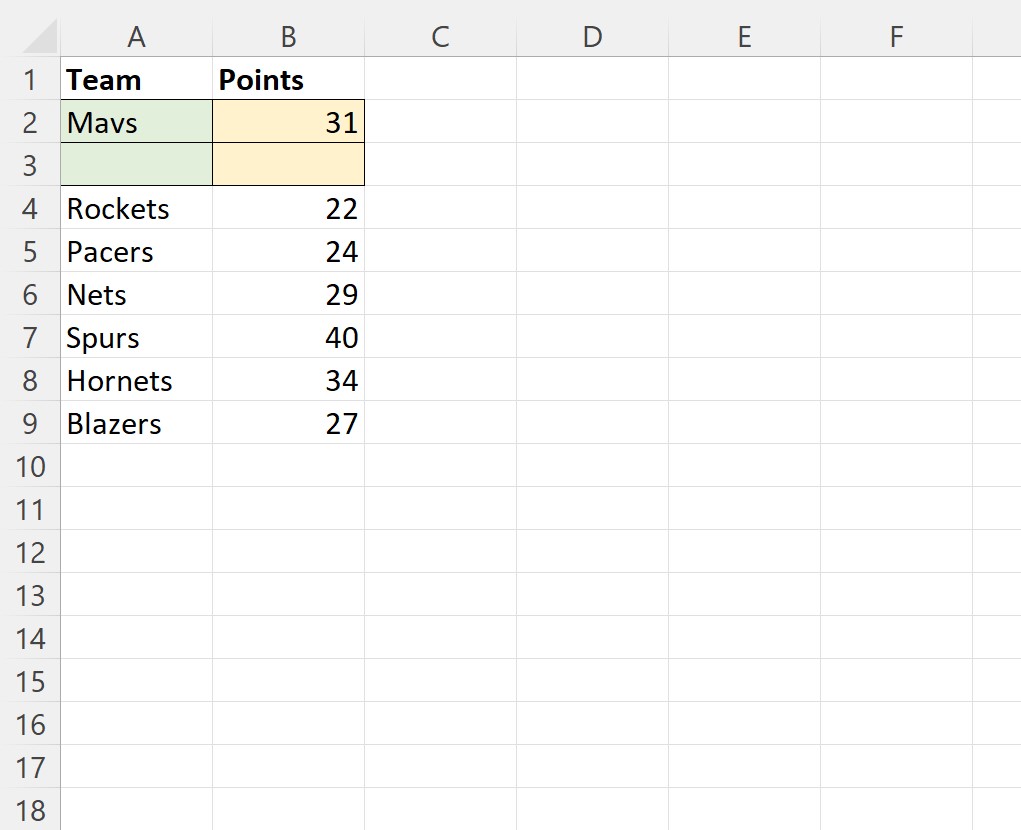
Task: Click the Select All triangle above row numbers
Action: coord(31,36)
